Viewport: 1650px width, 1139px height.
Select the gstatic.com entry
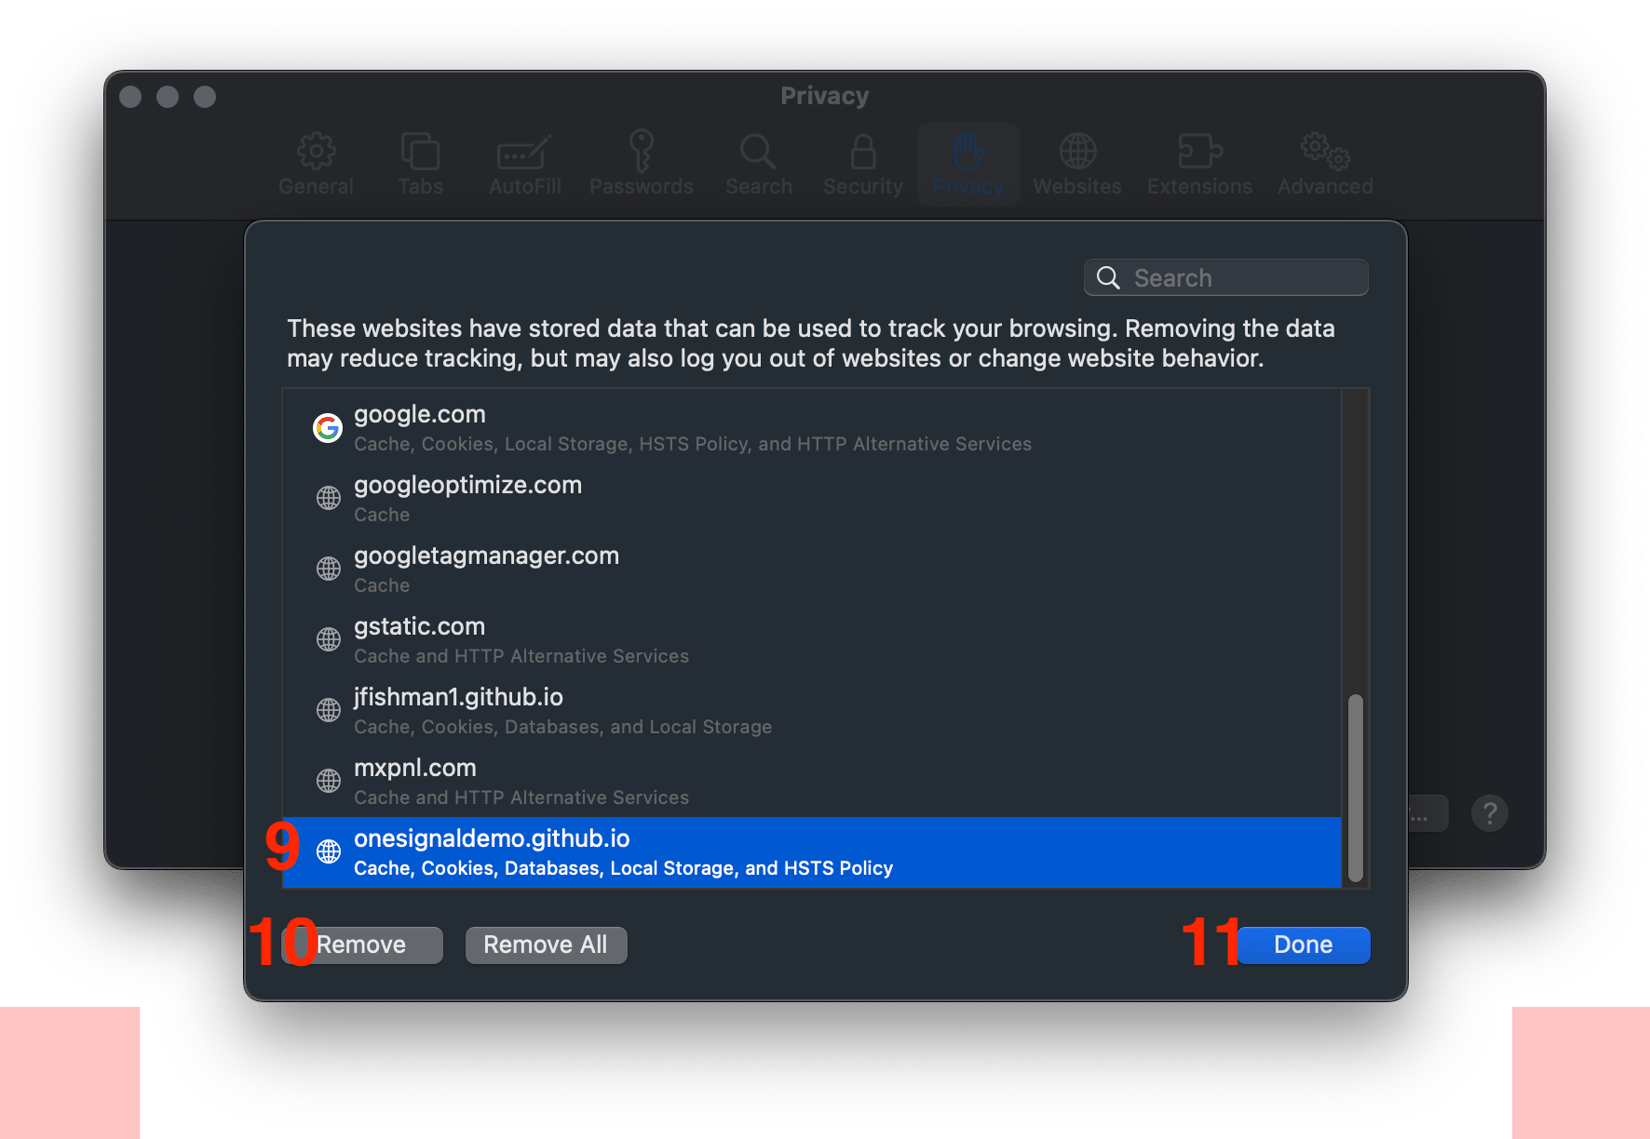pyautogui.click(x=811, y=640)
